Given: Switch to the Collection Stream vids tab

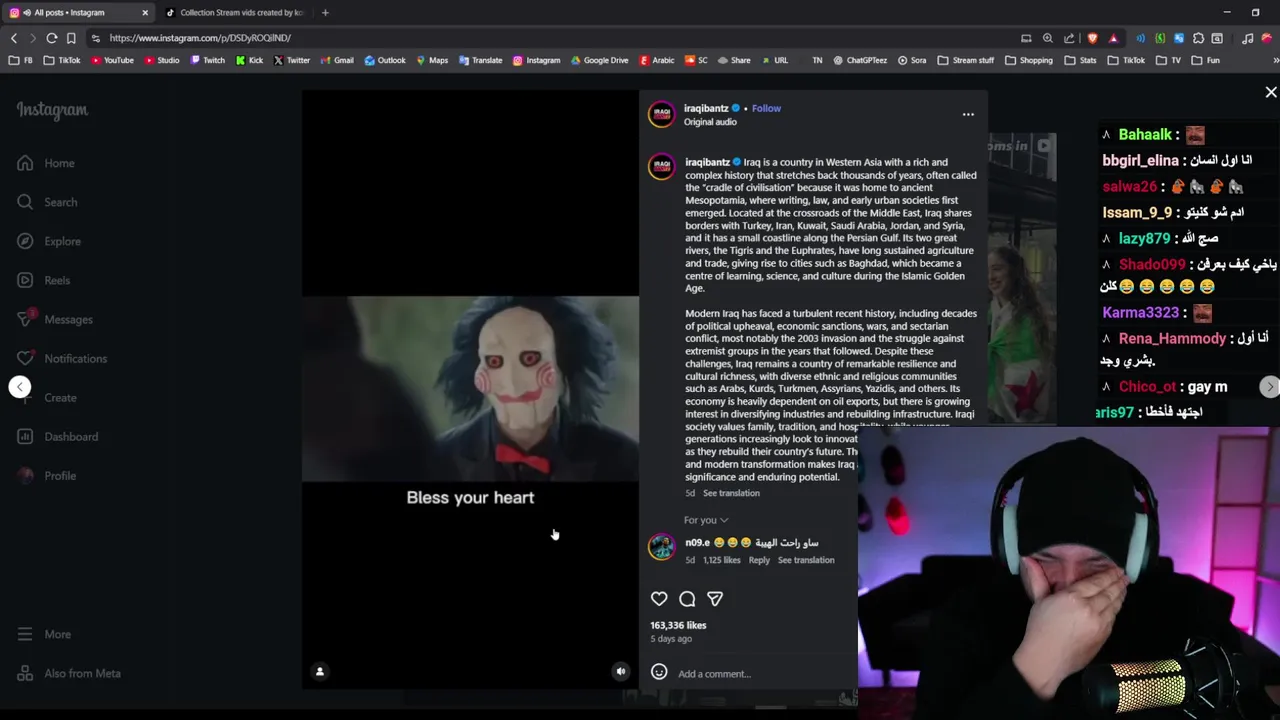Looking at the screenshot, I should coord(235,13).
